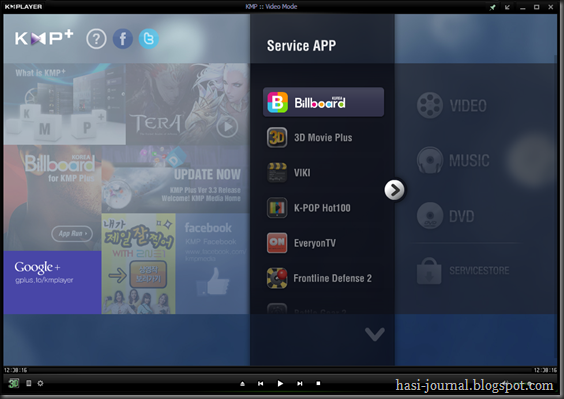Click the EveryonTV ON icon
Viewport: 564px width, 399px height.
pyautogui.click(x=277, y=243)
